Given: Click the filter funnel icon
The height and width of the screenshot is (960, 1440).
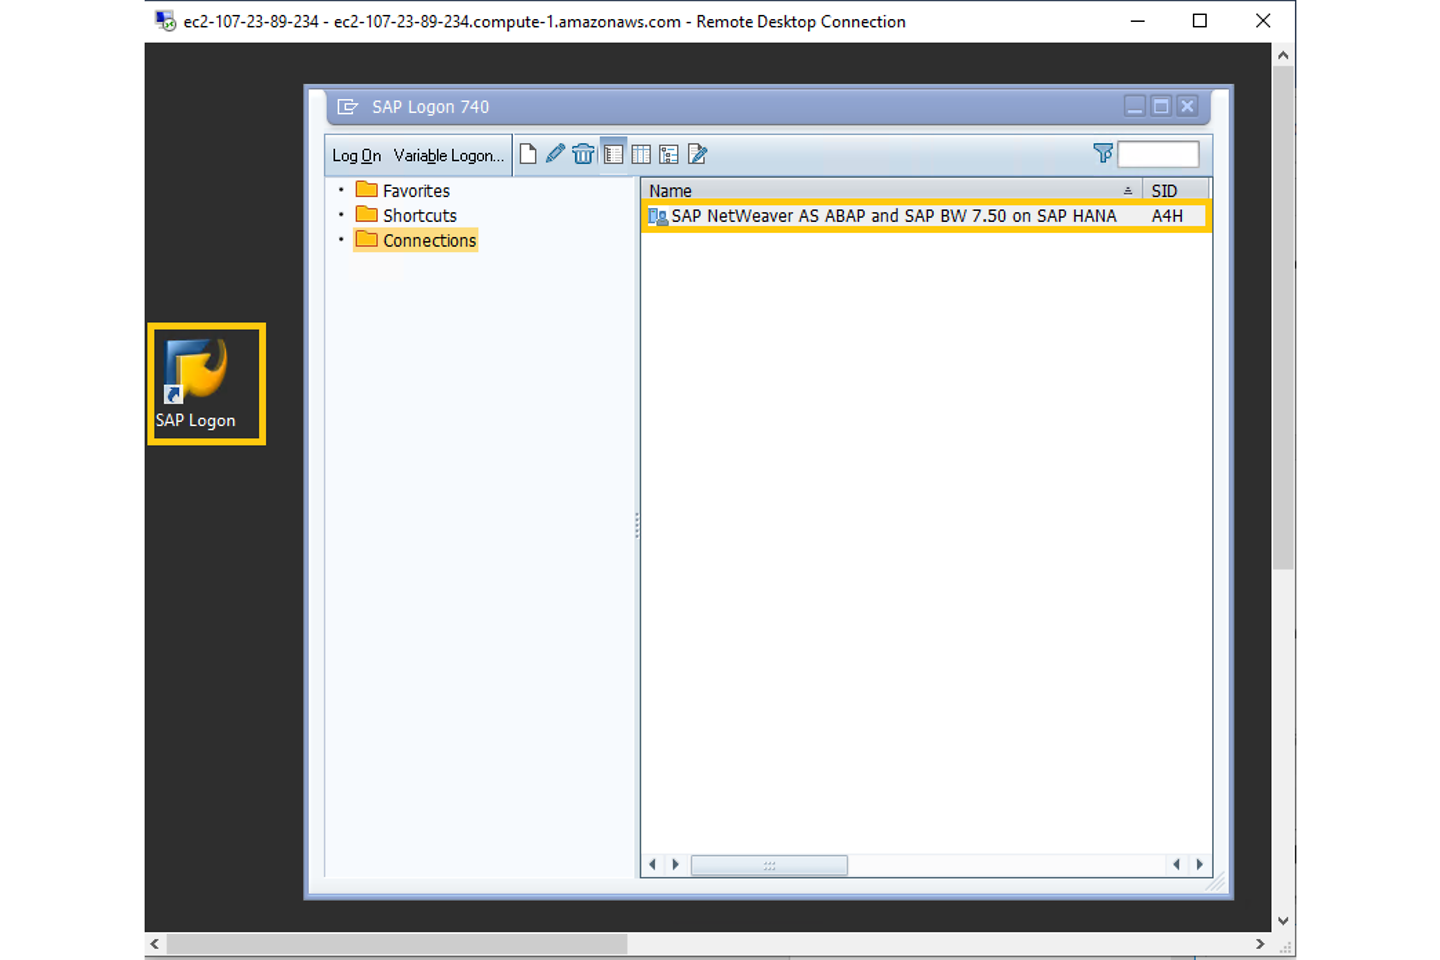Looking at the screenshot, I should [x=1103, y=153].
